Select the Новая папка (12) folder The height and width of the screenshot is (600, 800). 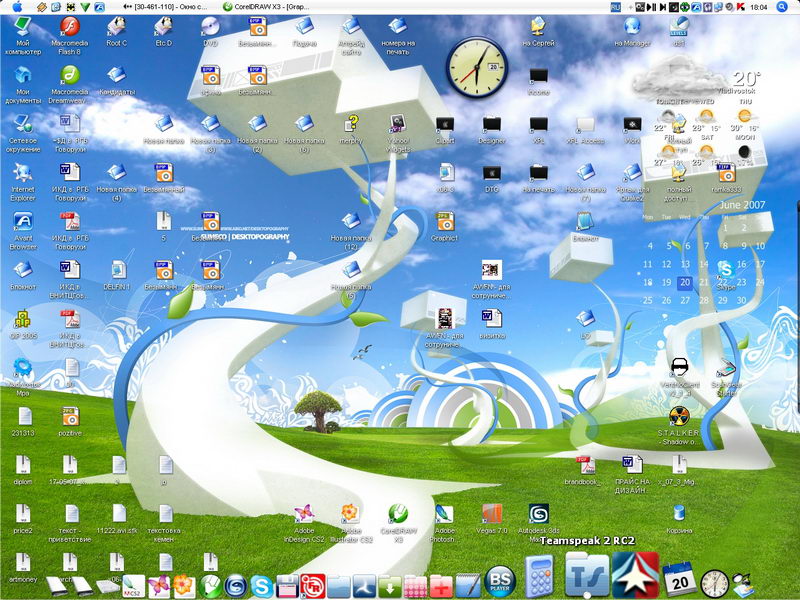point(351,231)
